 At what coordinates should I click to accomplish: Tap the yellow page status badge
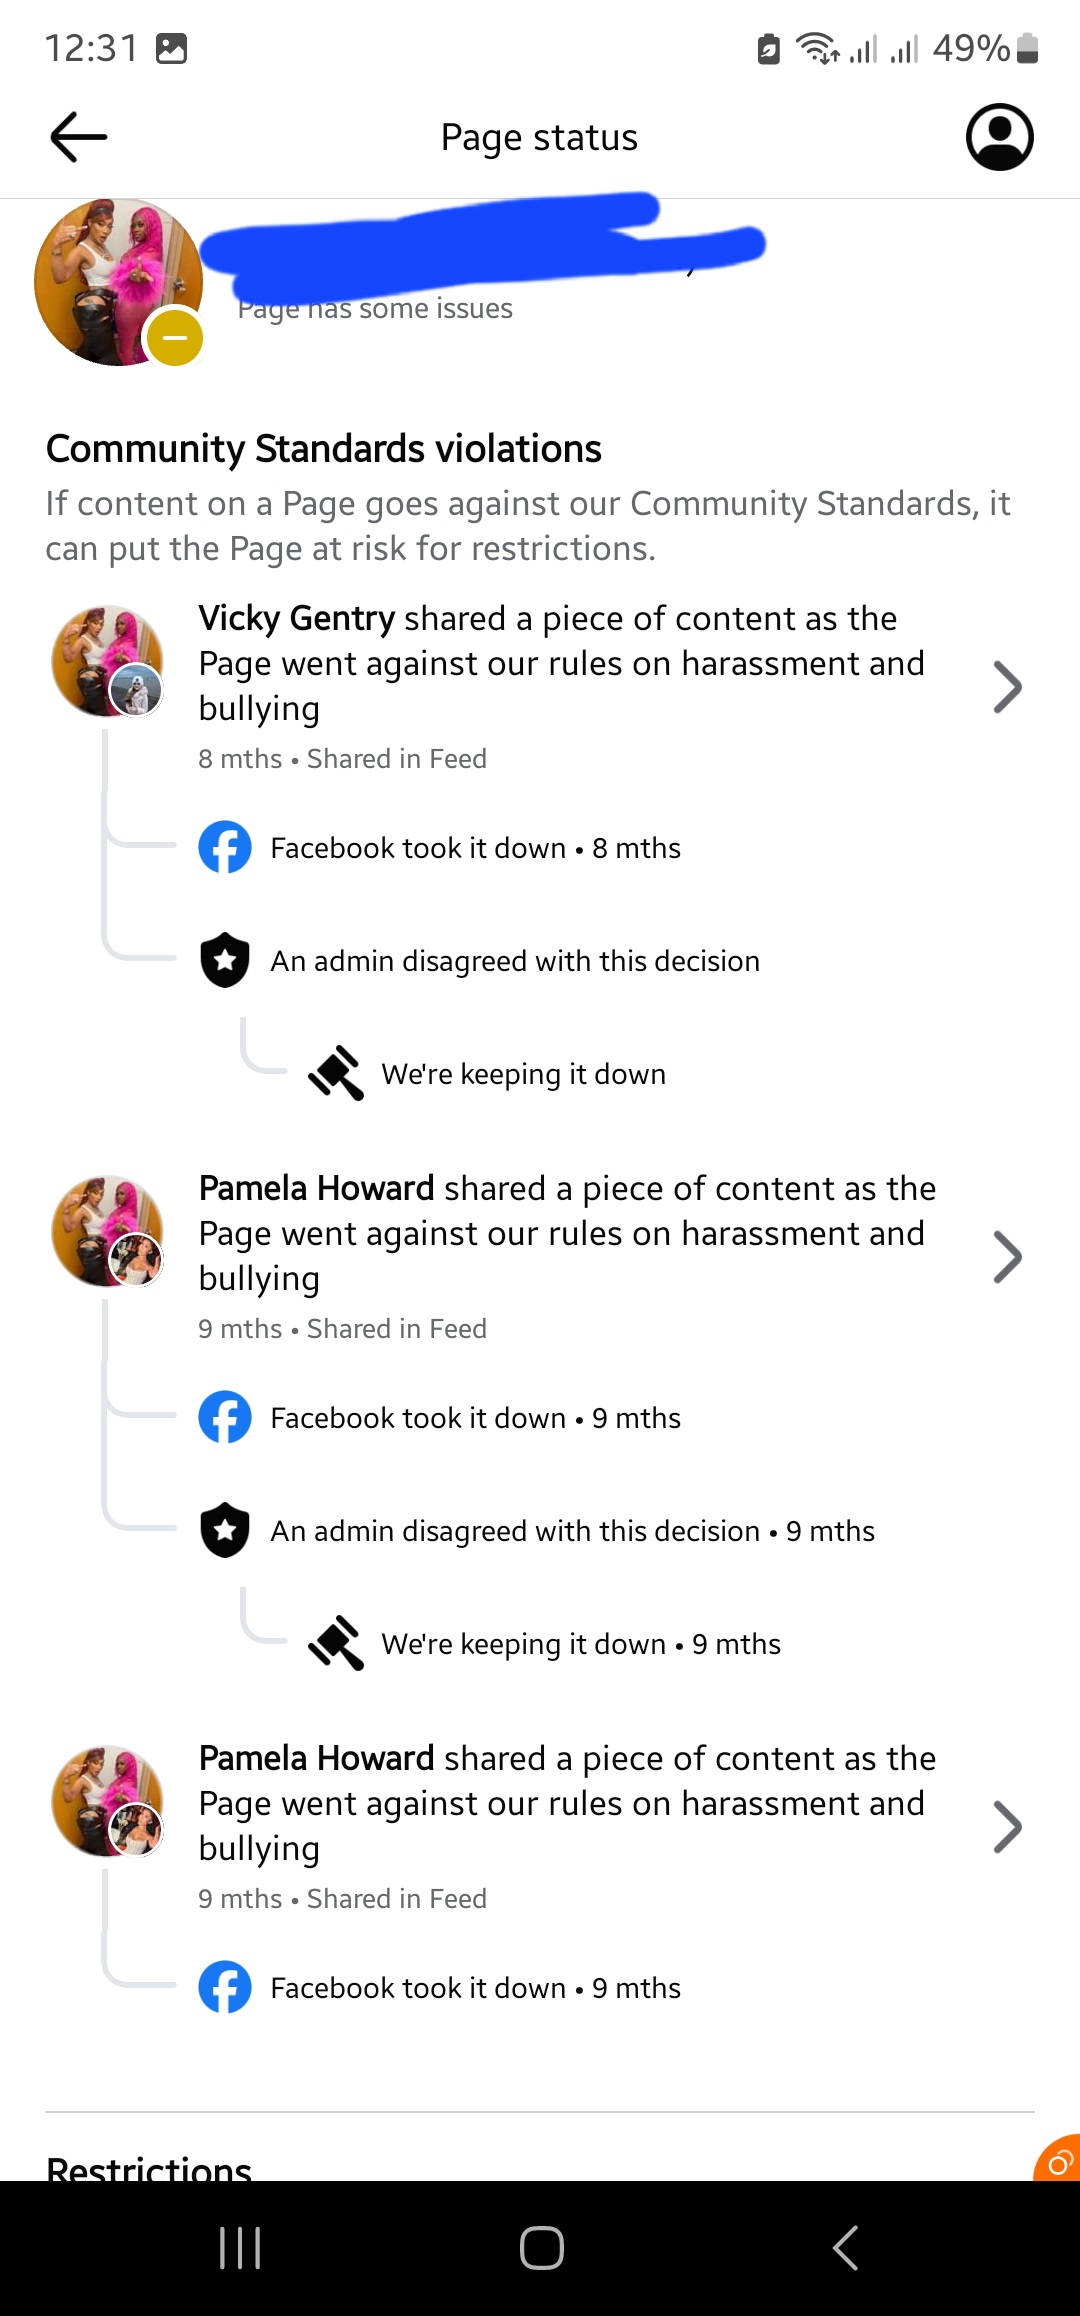[175, 337]
